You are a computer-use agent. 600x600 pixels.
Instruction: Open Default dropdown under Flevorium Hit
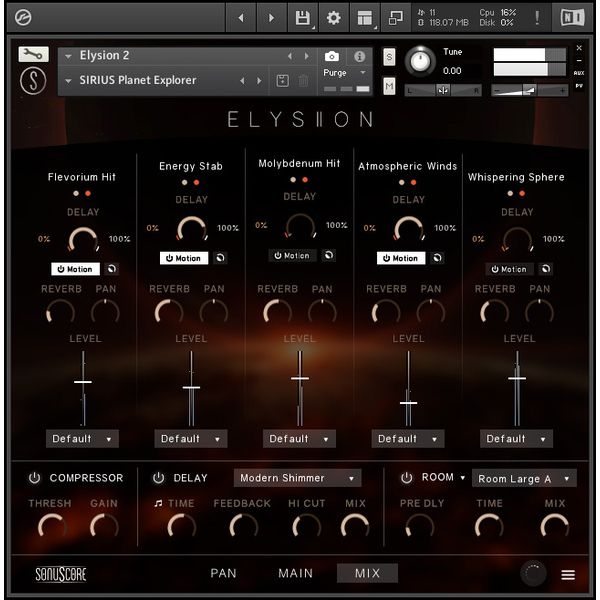pyautogui.click(x=82, y=439)
